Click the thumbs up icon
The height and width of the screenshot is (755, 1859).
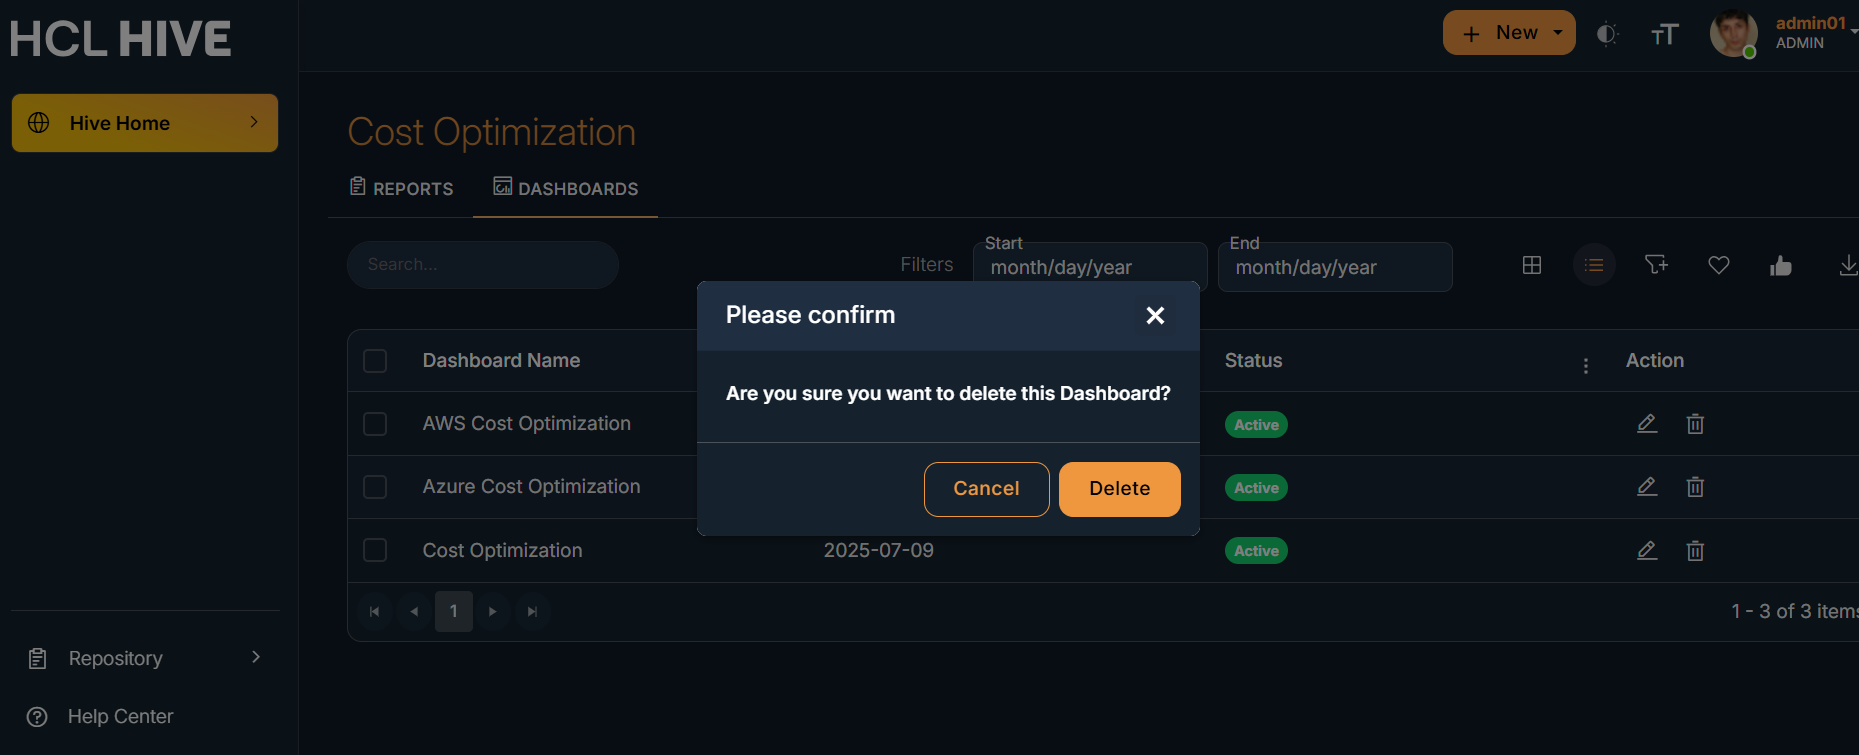(x=1781, y=265)
